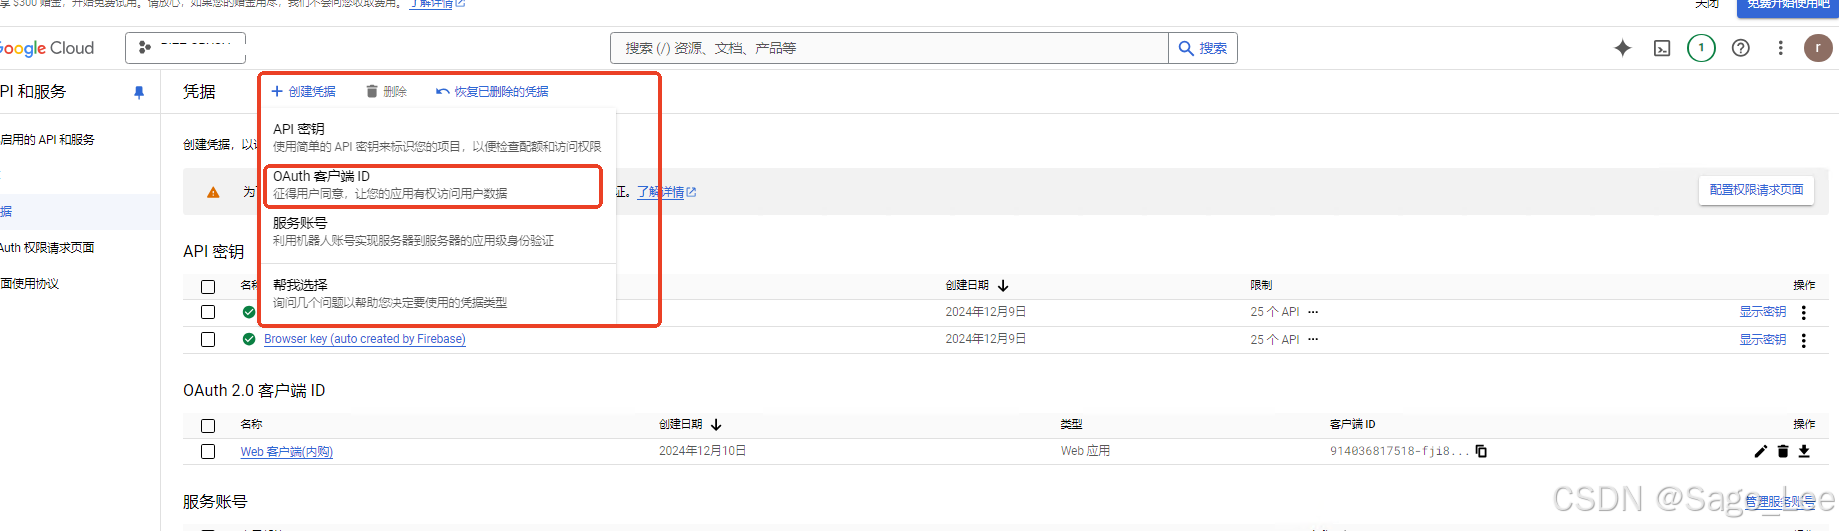
Task: Click the warning triangle icon in banner
Action: pyautogui.click(x=213, y=192)
